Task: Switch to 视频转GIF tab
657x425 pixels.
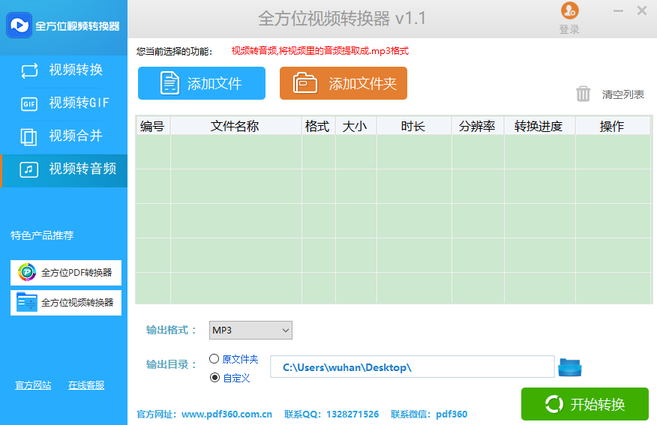Action: [64, 103]
